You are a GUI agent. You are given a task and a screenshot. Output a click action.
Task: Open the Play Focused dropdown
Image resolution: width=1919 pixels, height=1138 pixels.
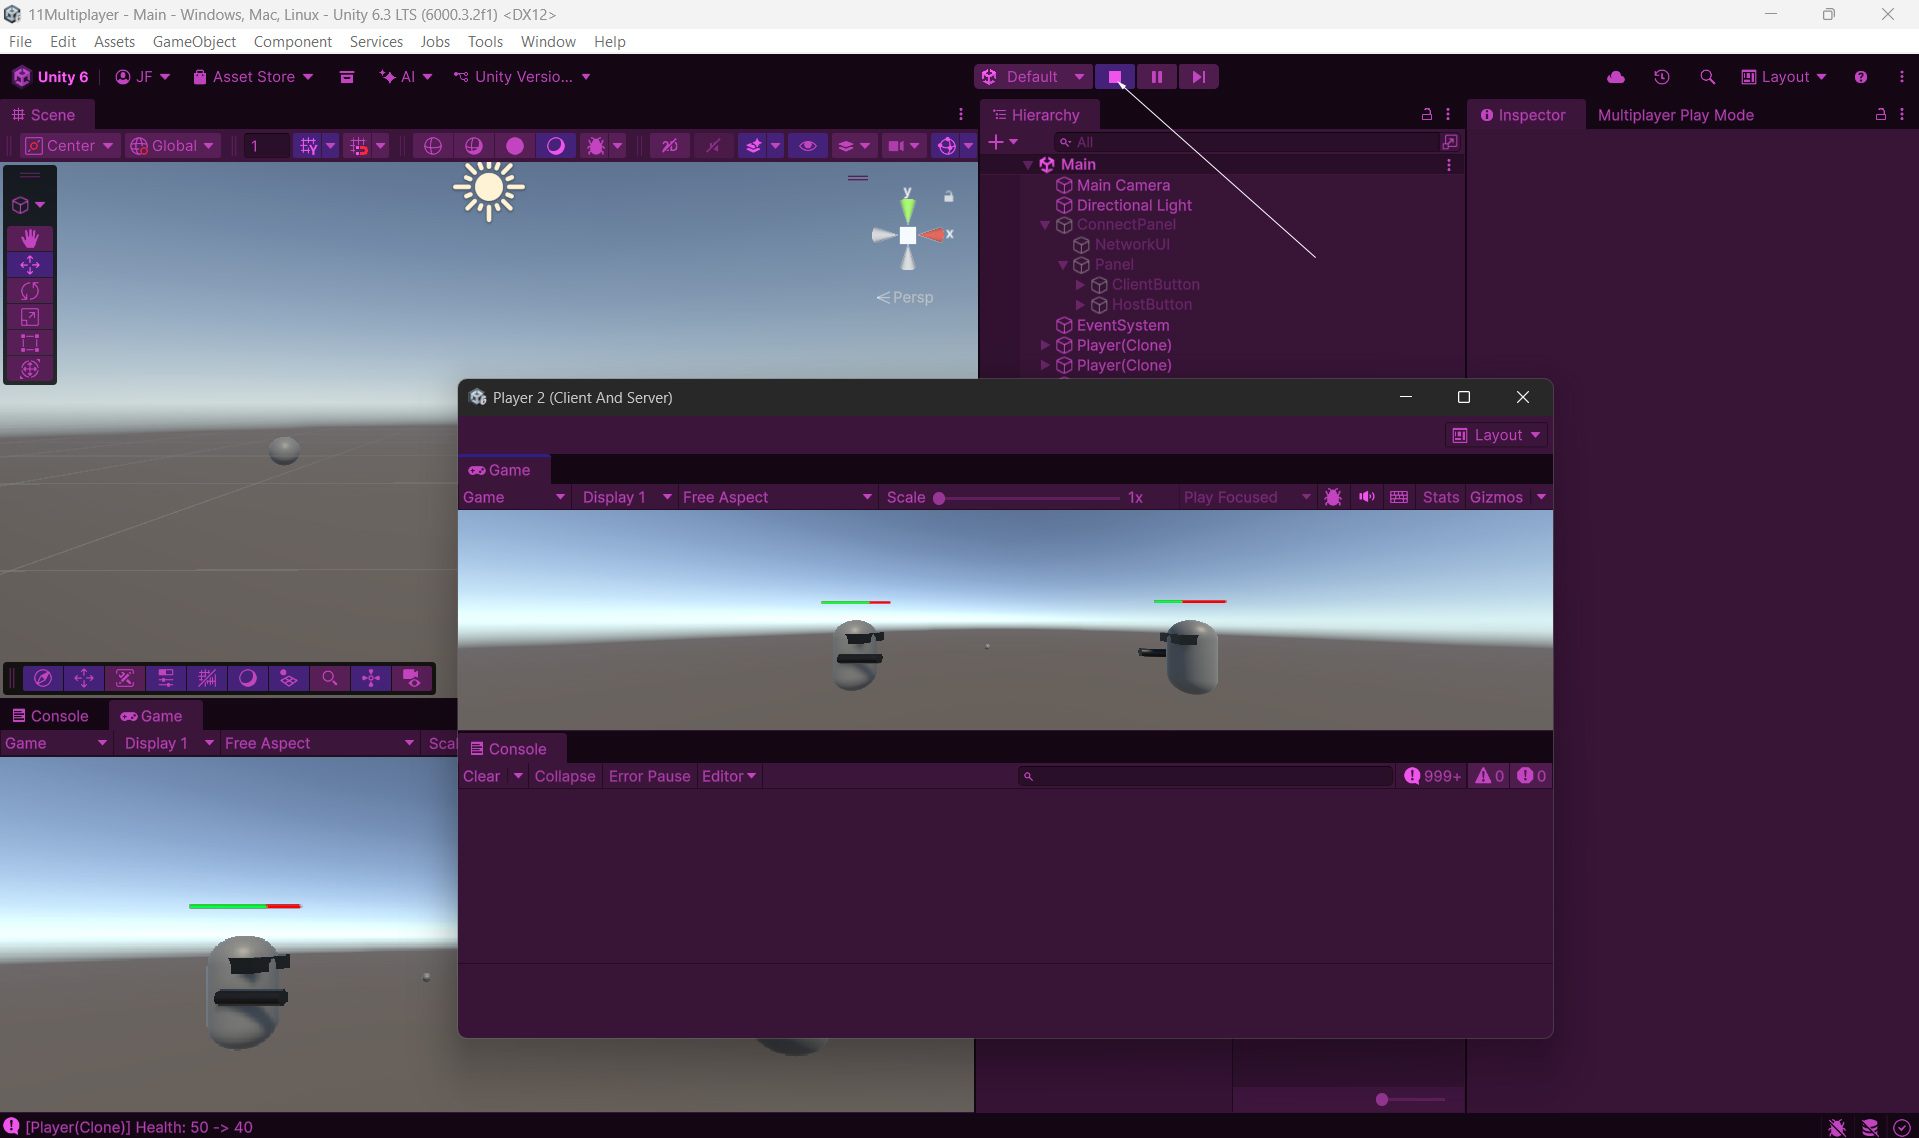(x=1245, y=497)
